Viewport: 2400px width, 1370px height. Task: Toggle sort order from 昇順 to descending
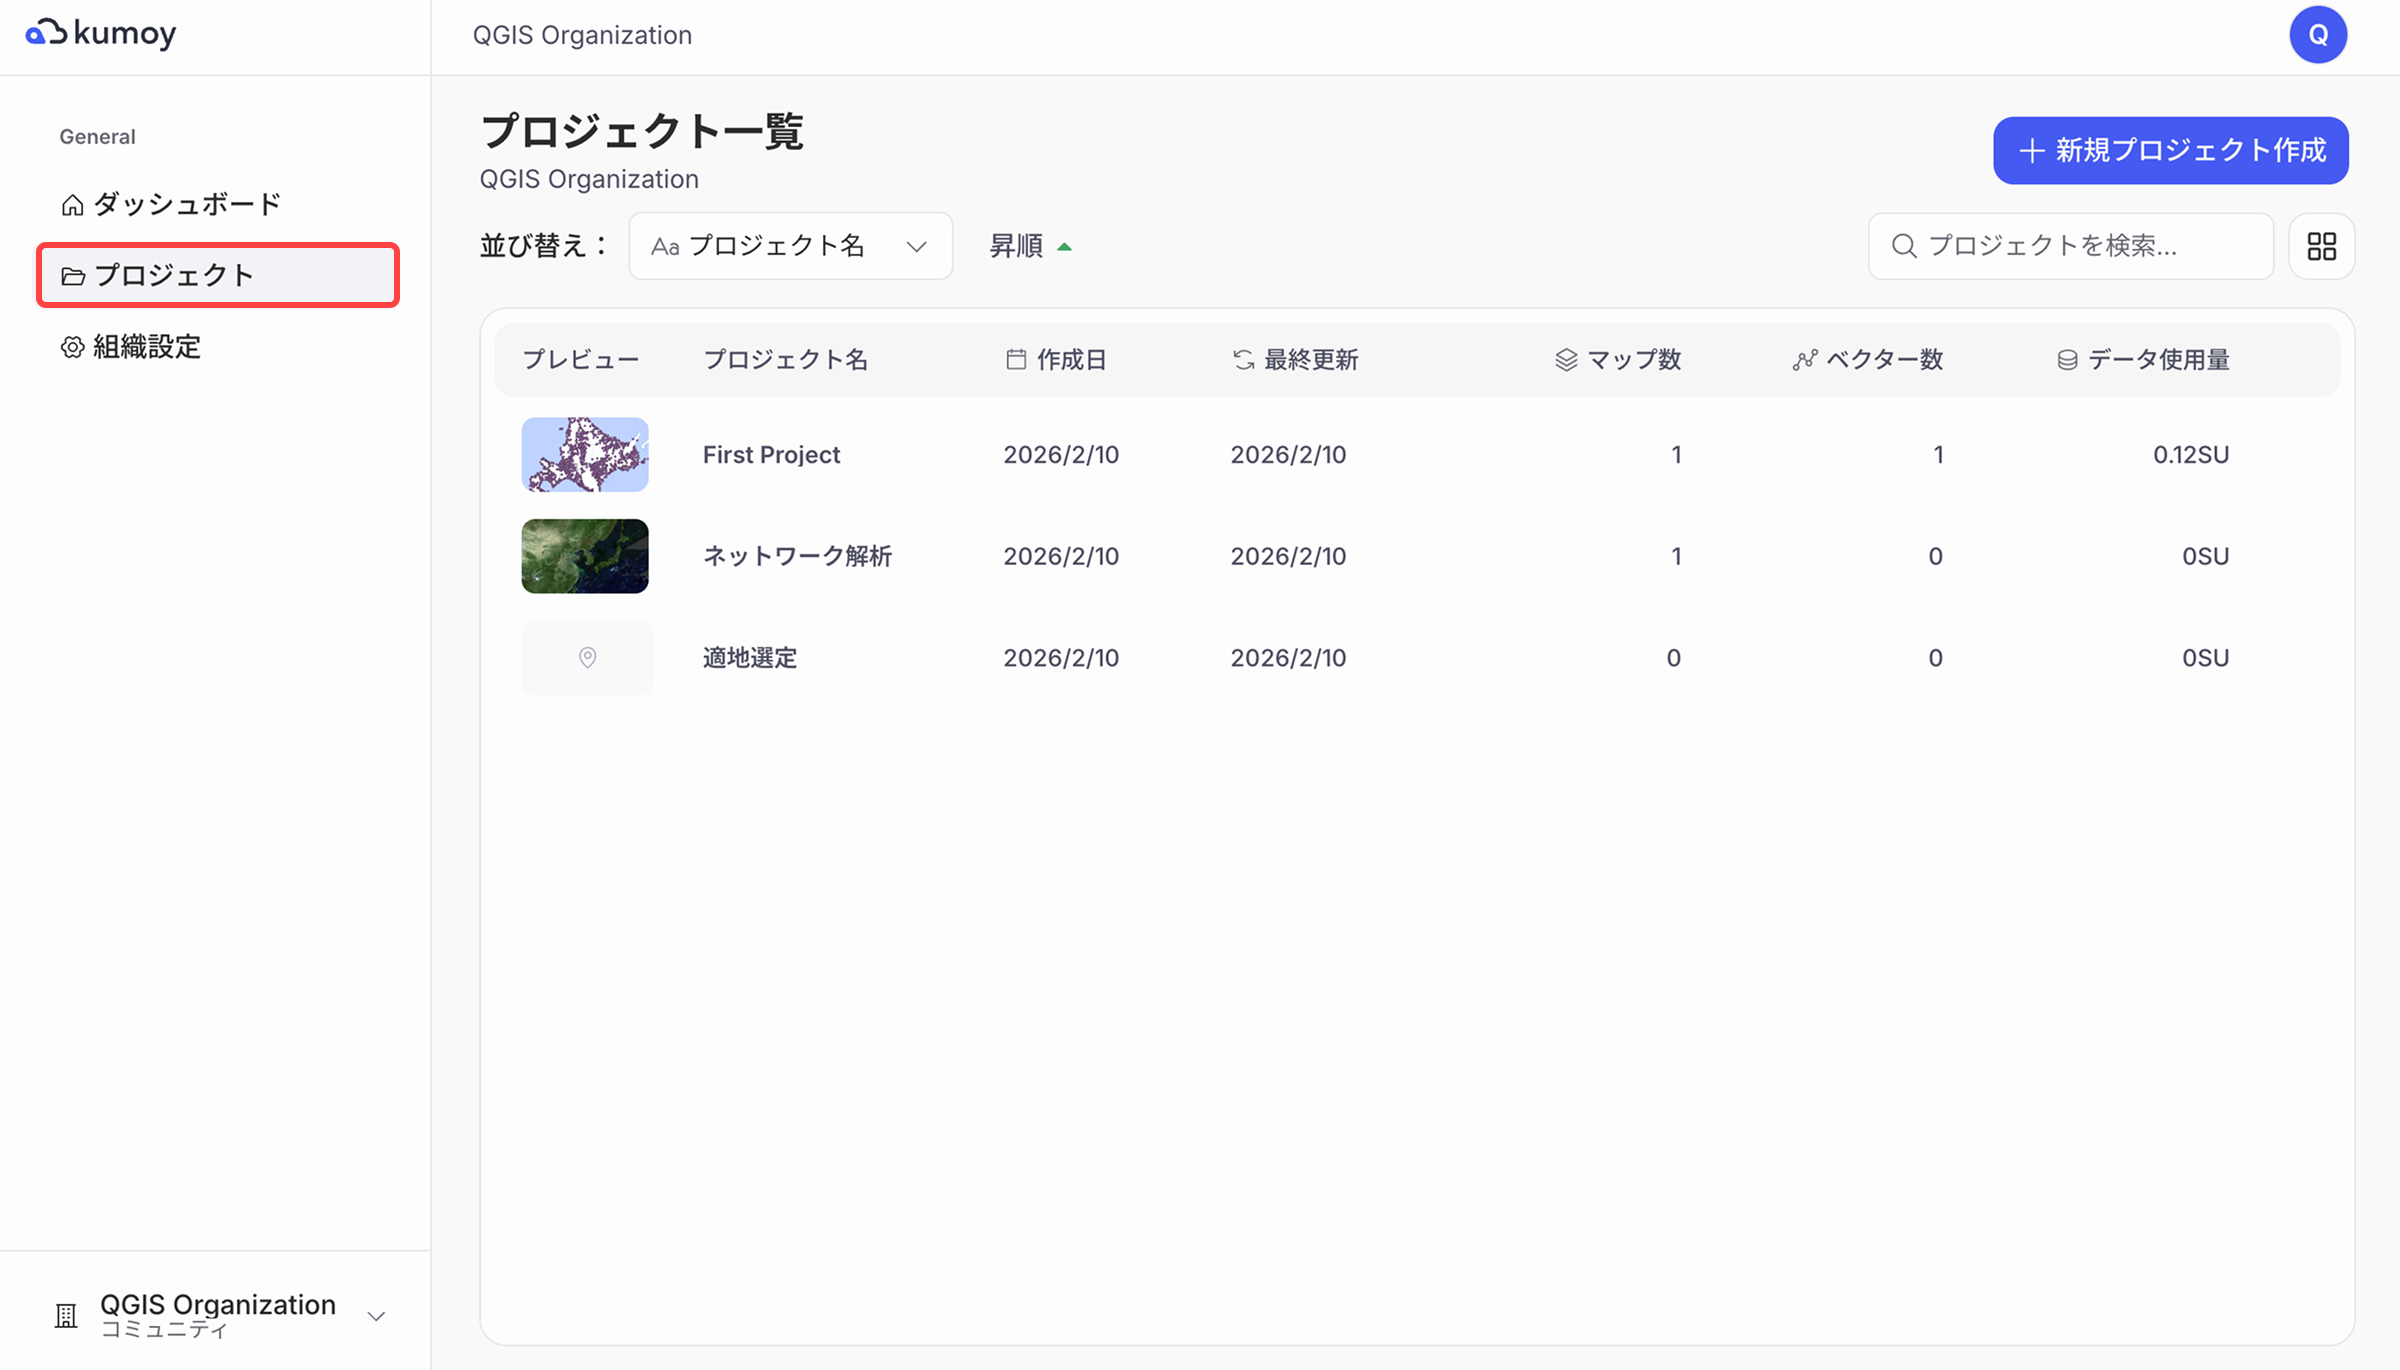(x=1030, y=246)
